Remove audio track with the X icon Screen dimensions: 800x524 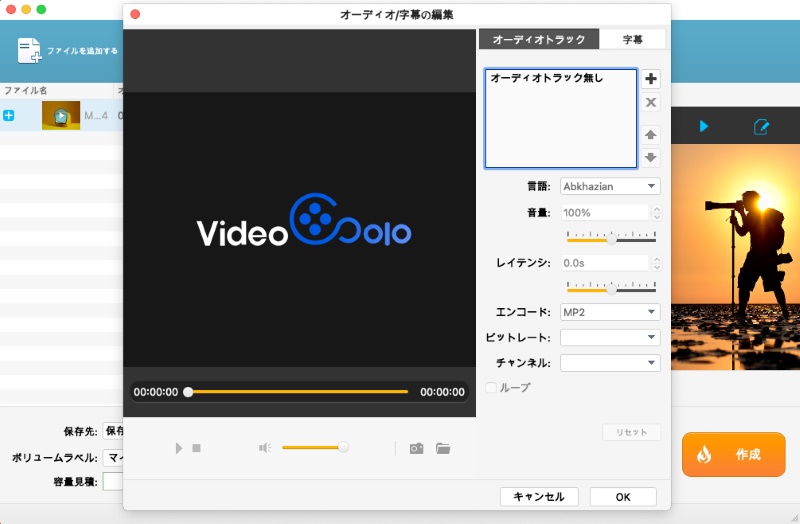click(x=651, y=102)
